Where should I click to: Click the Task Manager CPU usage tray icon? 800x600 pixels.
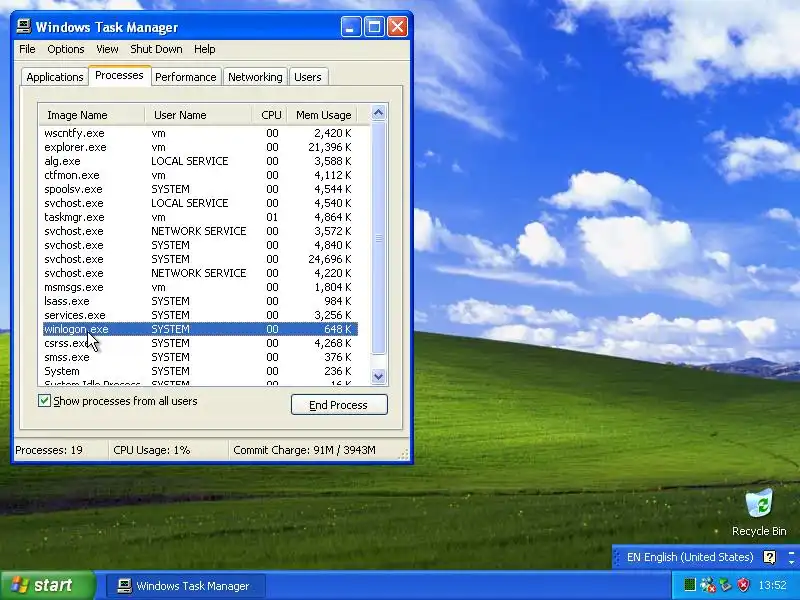[x=689, y=584]
